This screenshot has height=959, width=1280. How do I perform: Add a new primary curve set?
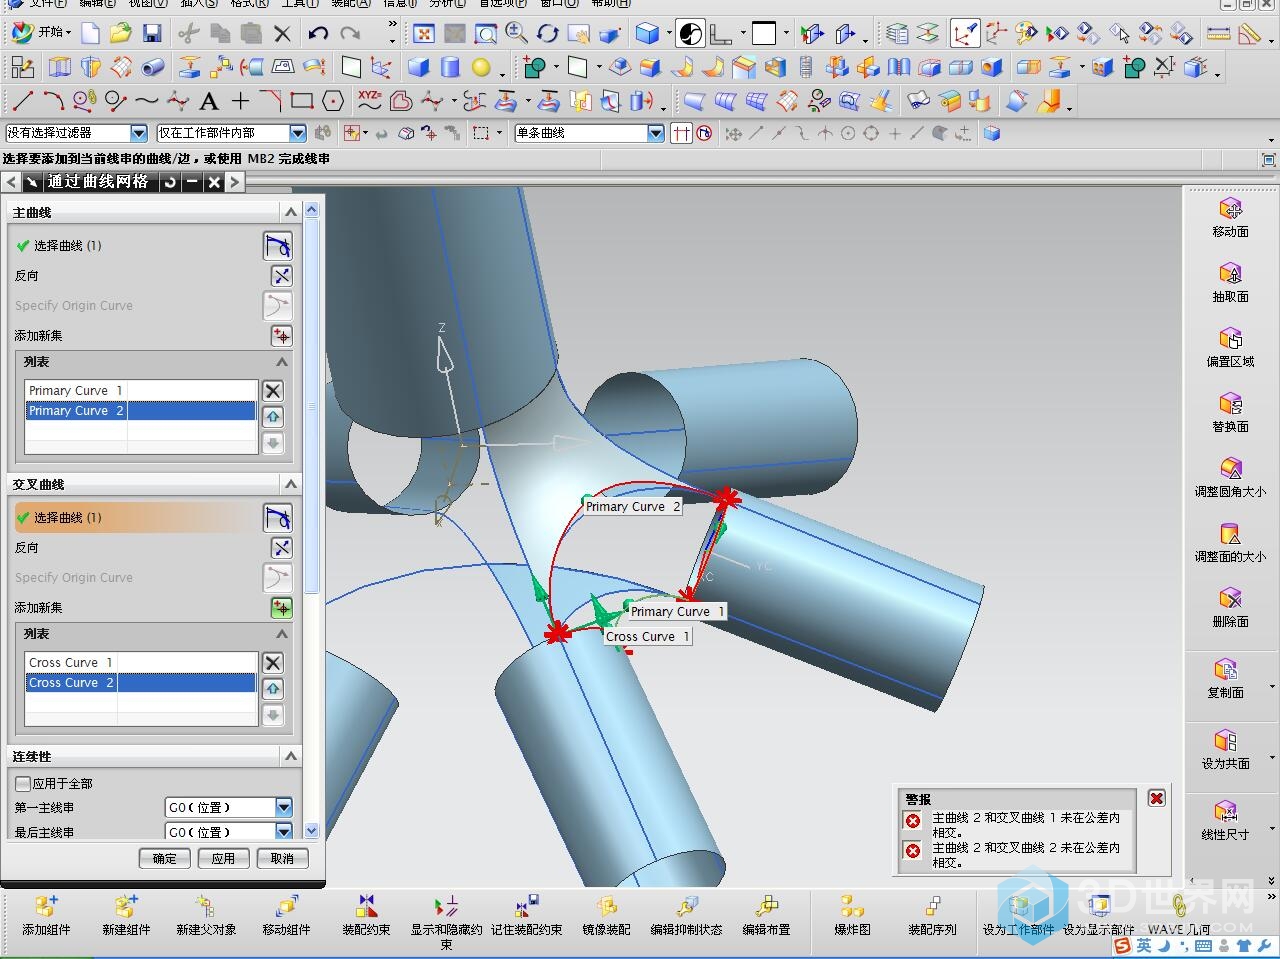coord(282,336)
